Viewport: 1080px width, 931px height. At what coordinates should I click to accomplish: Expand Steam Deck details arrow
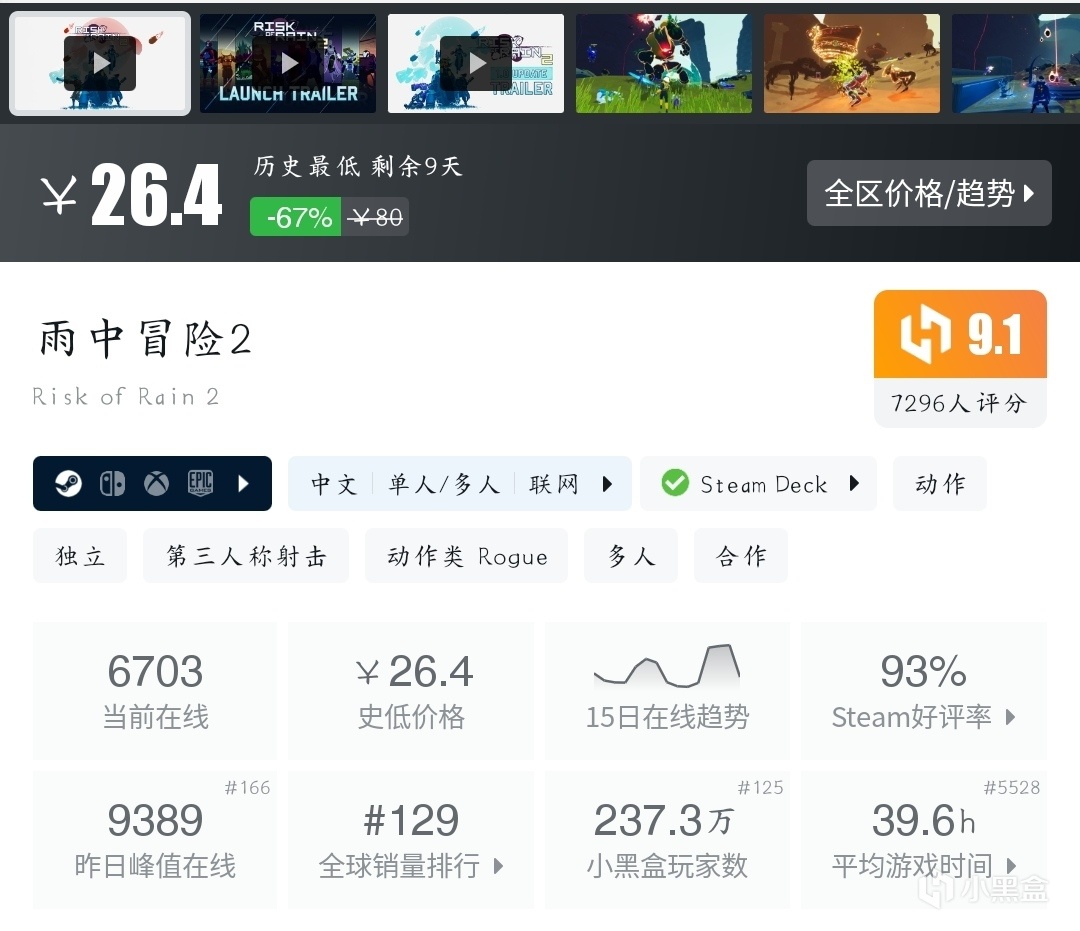pyautogui.click(x=854, y=483)
